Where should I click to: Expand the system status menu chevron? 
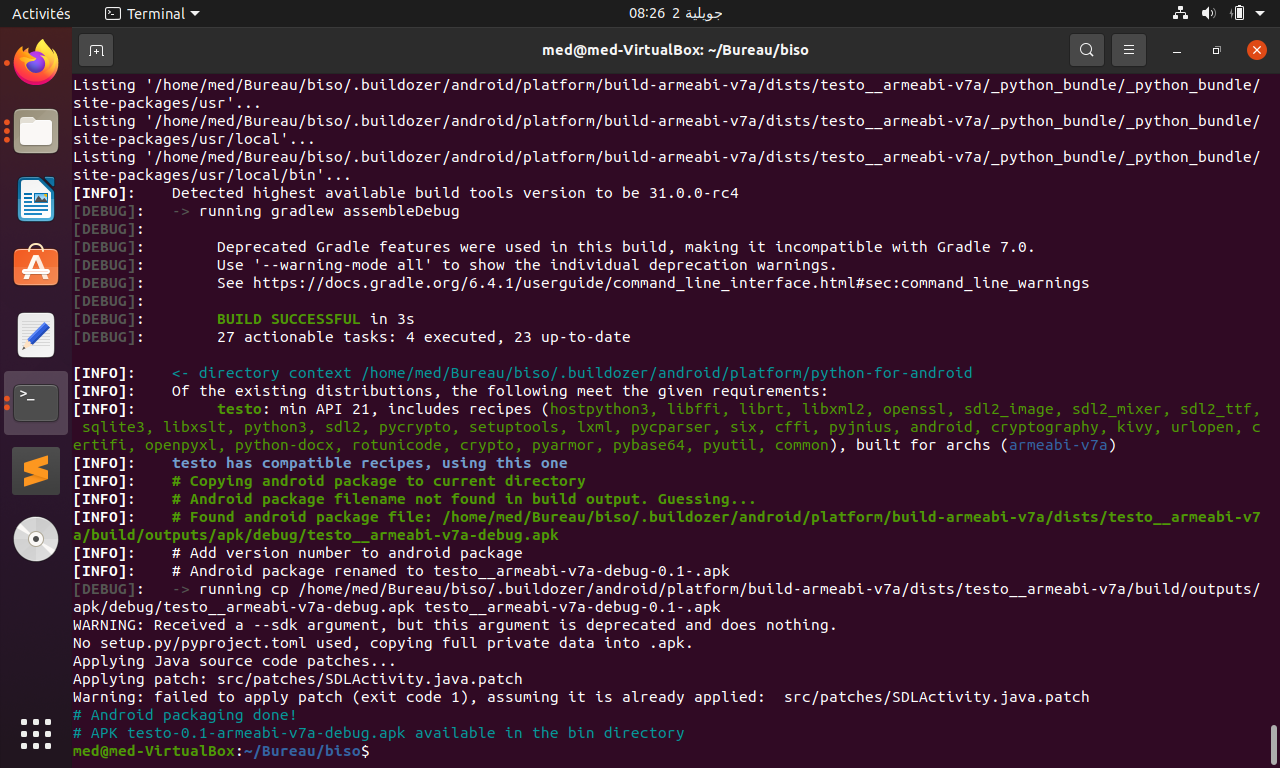click(1262, 13)
